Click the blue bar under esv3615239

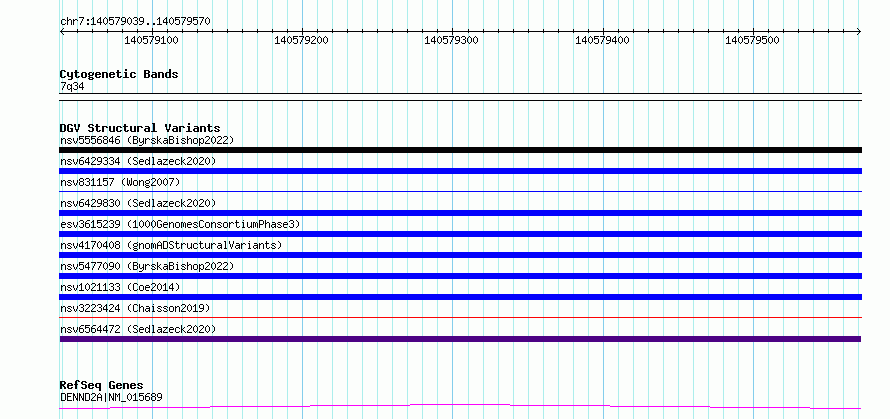(461, 234)
